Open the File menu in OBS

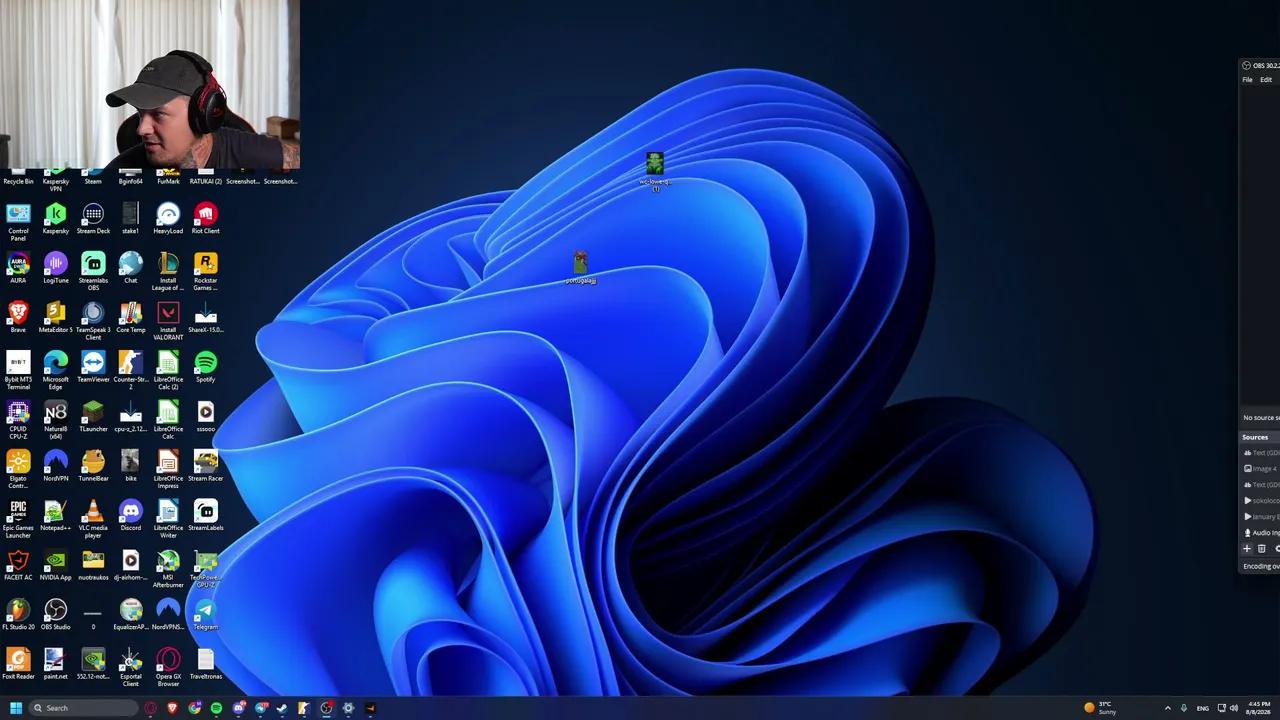tap(1247, 80)
